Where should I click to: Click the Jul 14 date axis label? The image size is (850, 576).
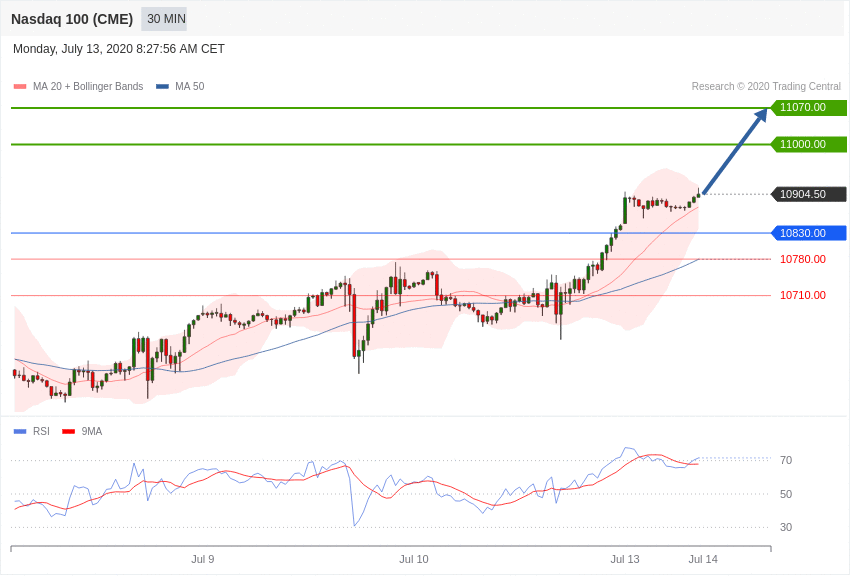(703, 559)
